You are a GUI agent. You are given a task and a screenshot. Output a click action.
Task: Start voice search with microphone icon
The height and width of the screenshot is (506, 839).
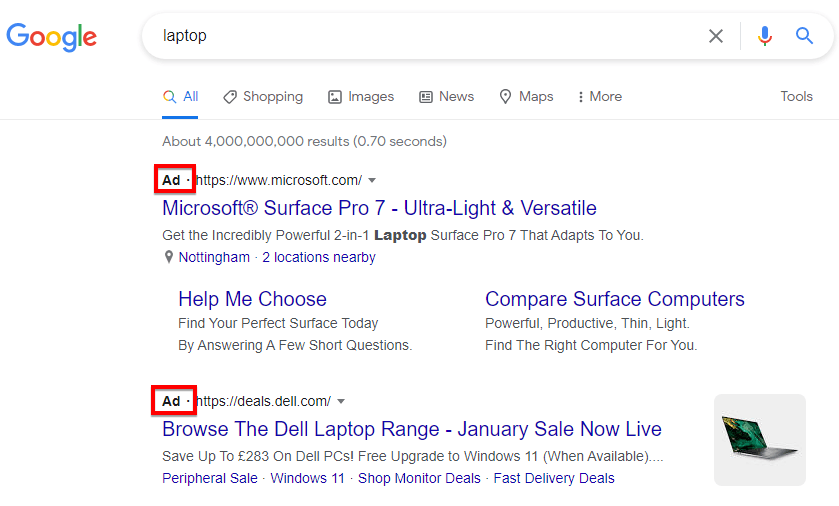[x=765, y=36]
